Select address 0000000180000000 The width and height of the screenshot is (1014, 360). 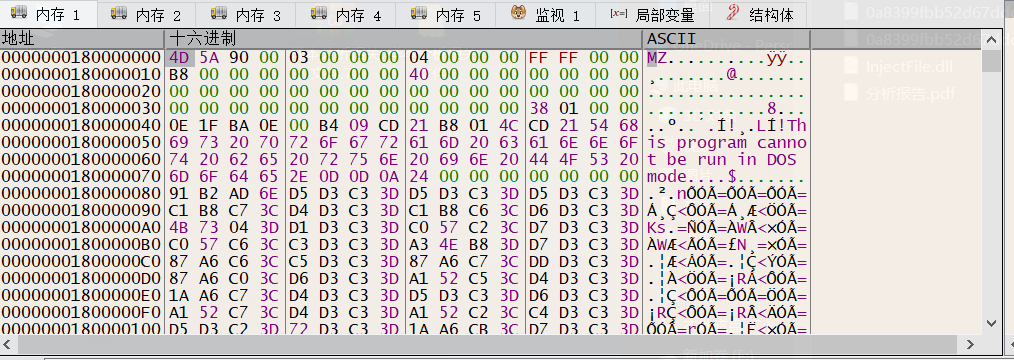tap(81, 58)
